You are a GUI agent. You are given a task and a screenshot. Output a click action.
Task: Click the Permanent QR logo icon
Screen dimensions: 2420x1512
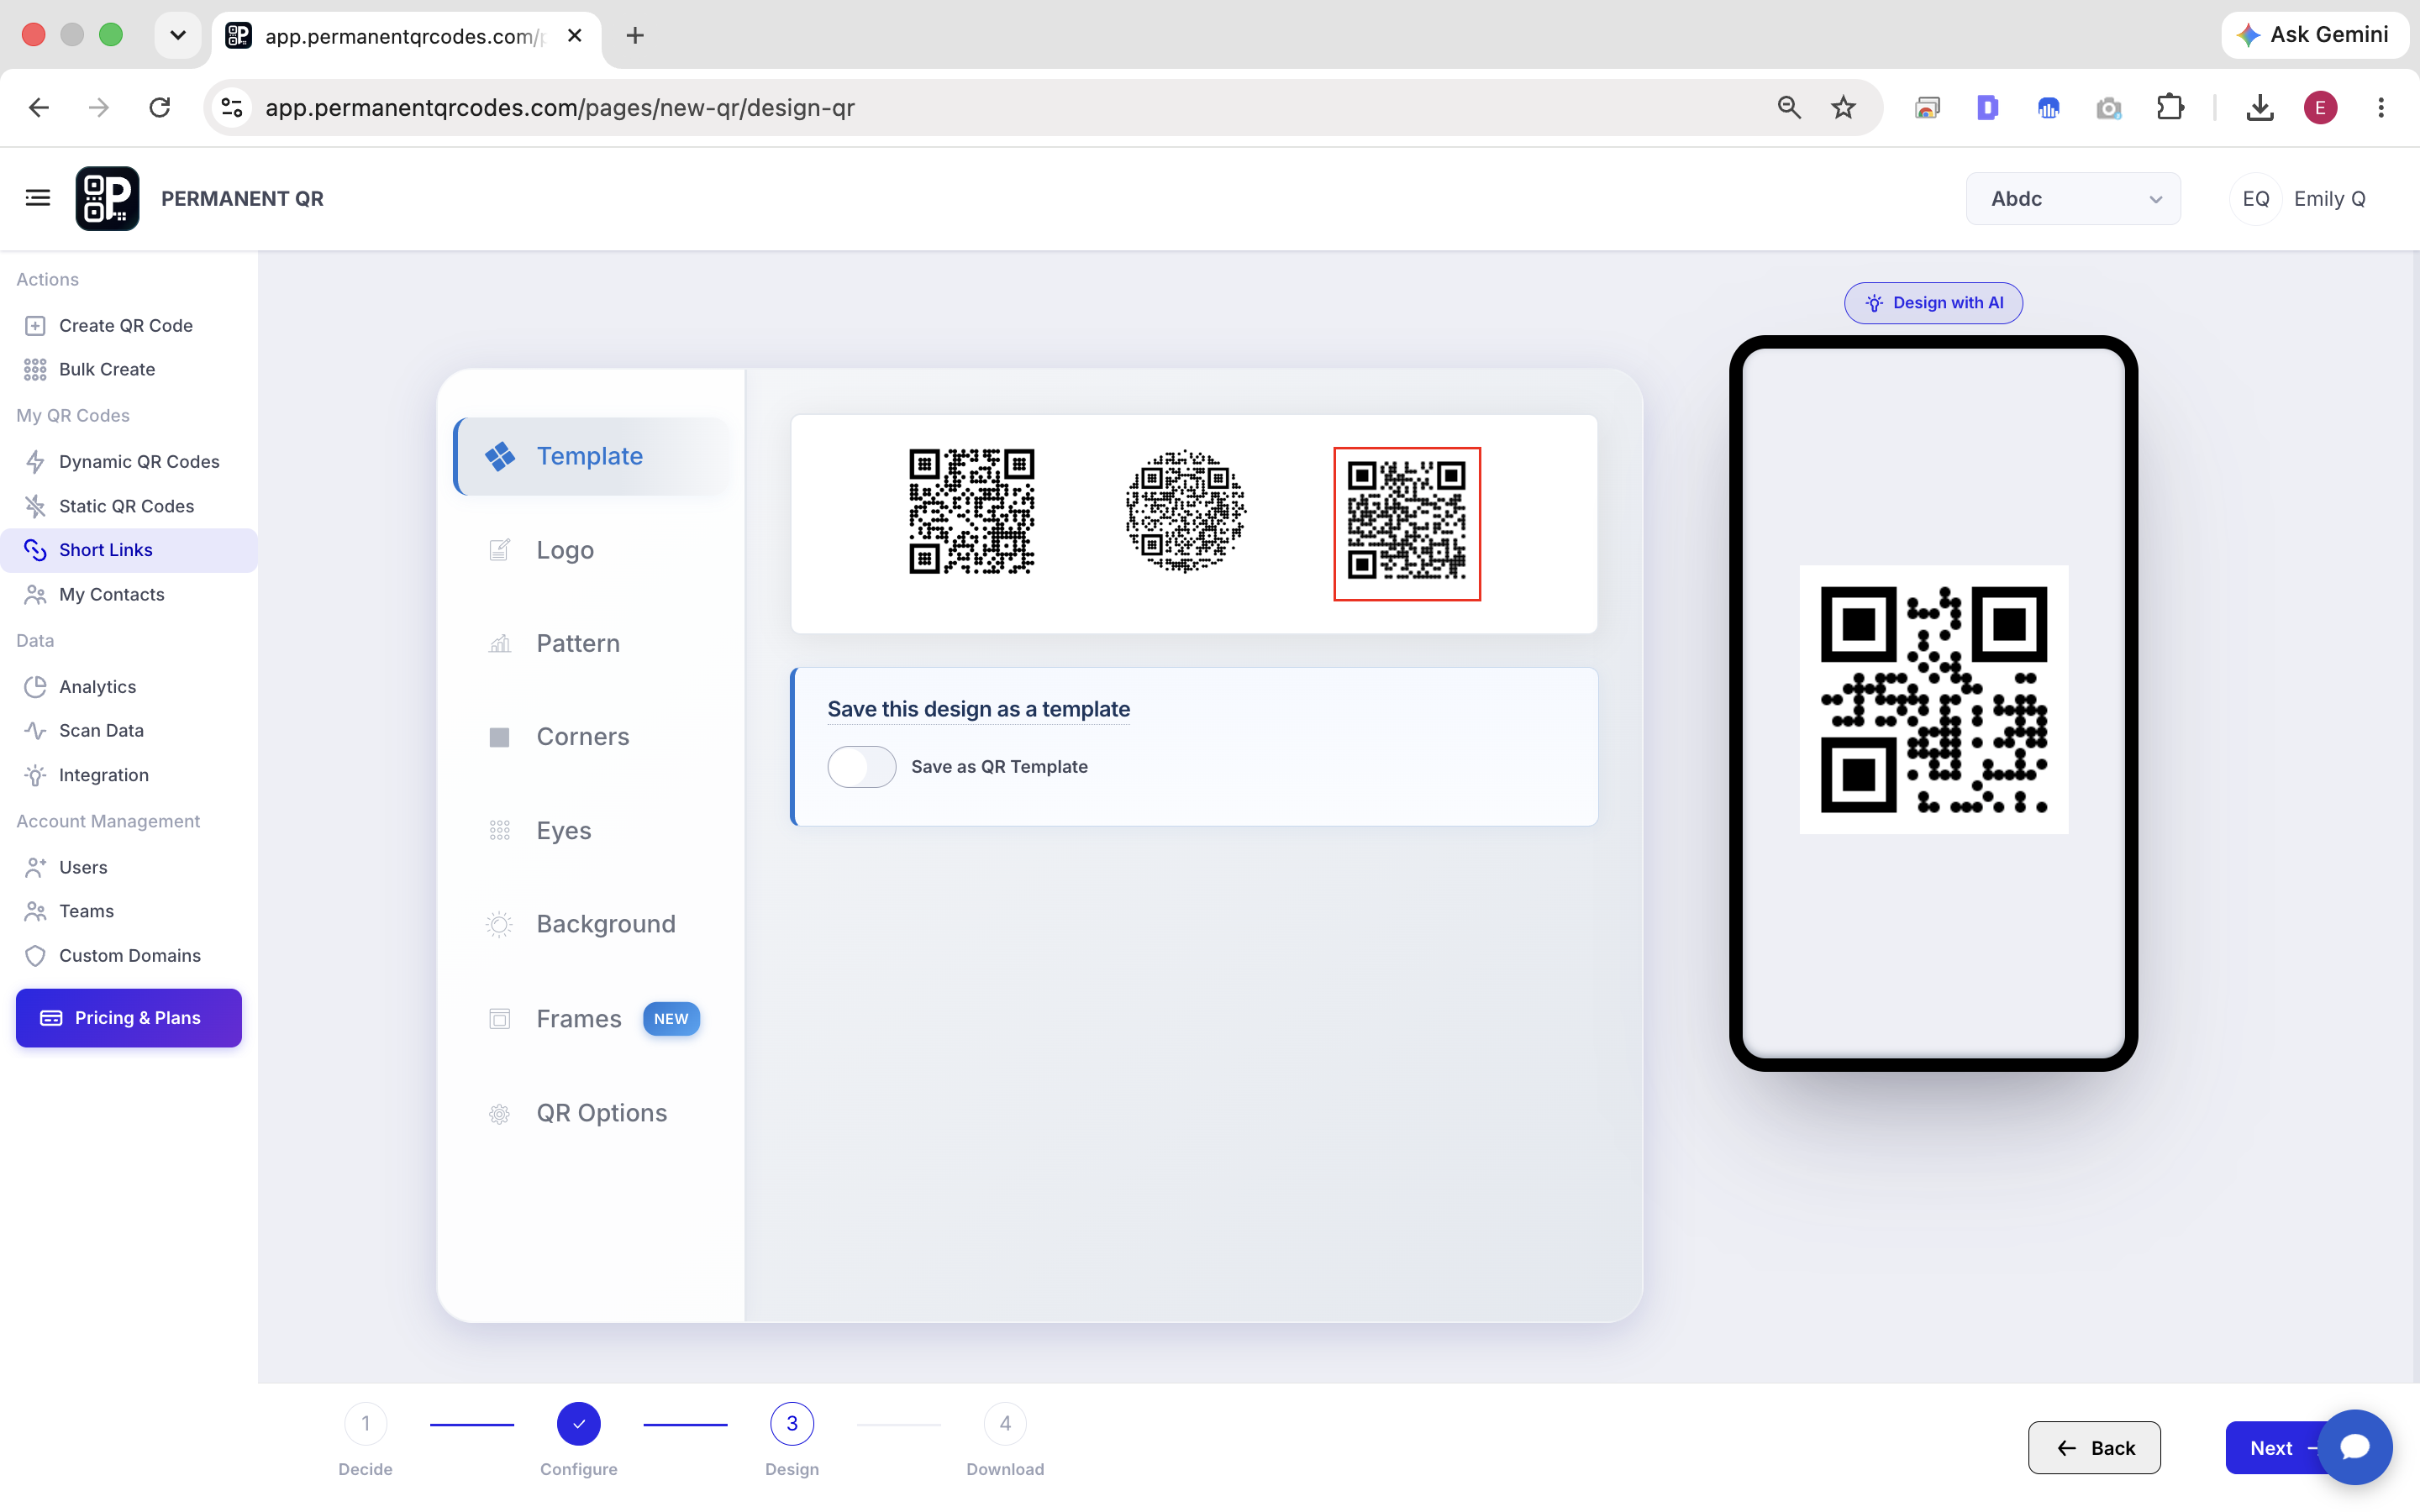[107, 198]
